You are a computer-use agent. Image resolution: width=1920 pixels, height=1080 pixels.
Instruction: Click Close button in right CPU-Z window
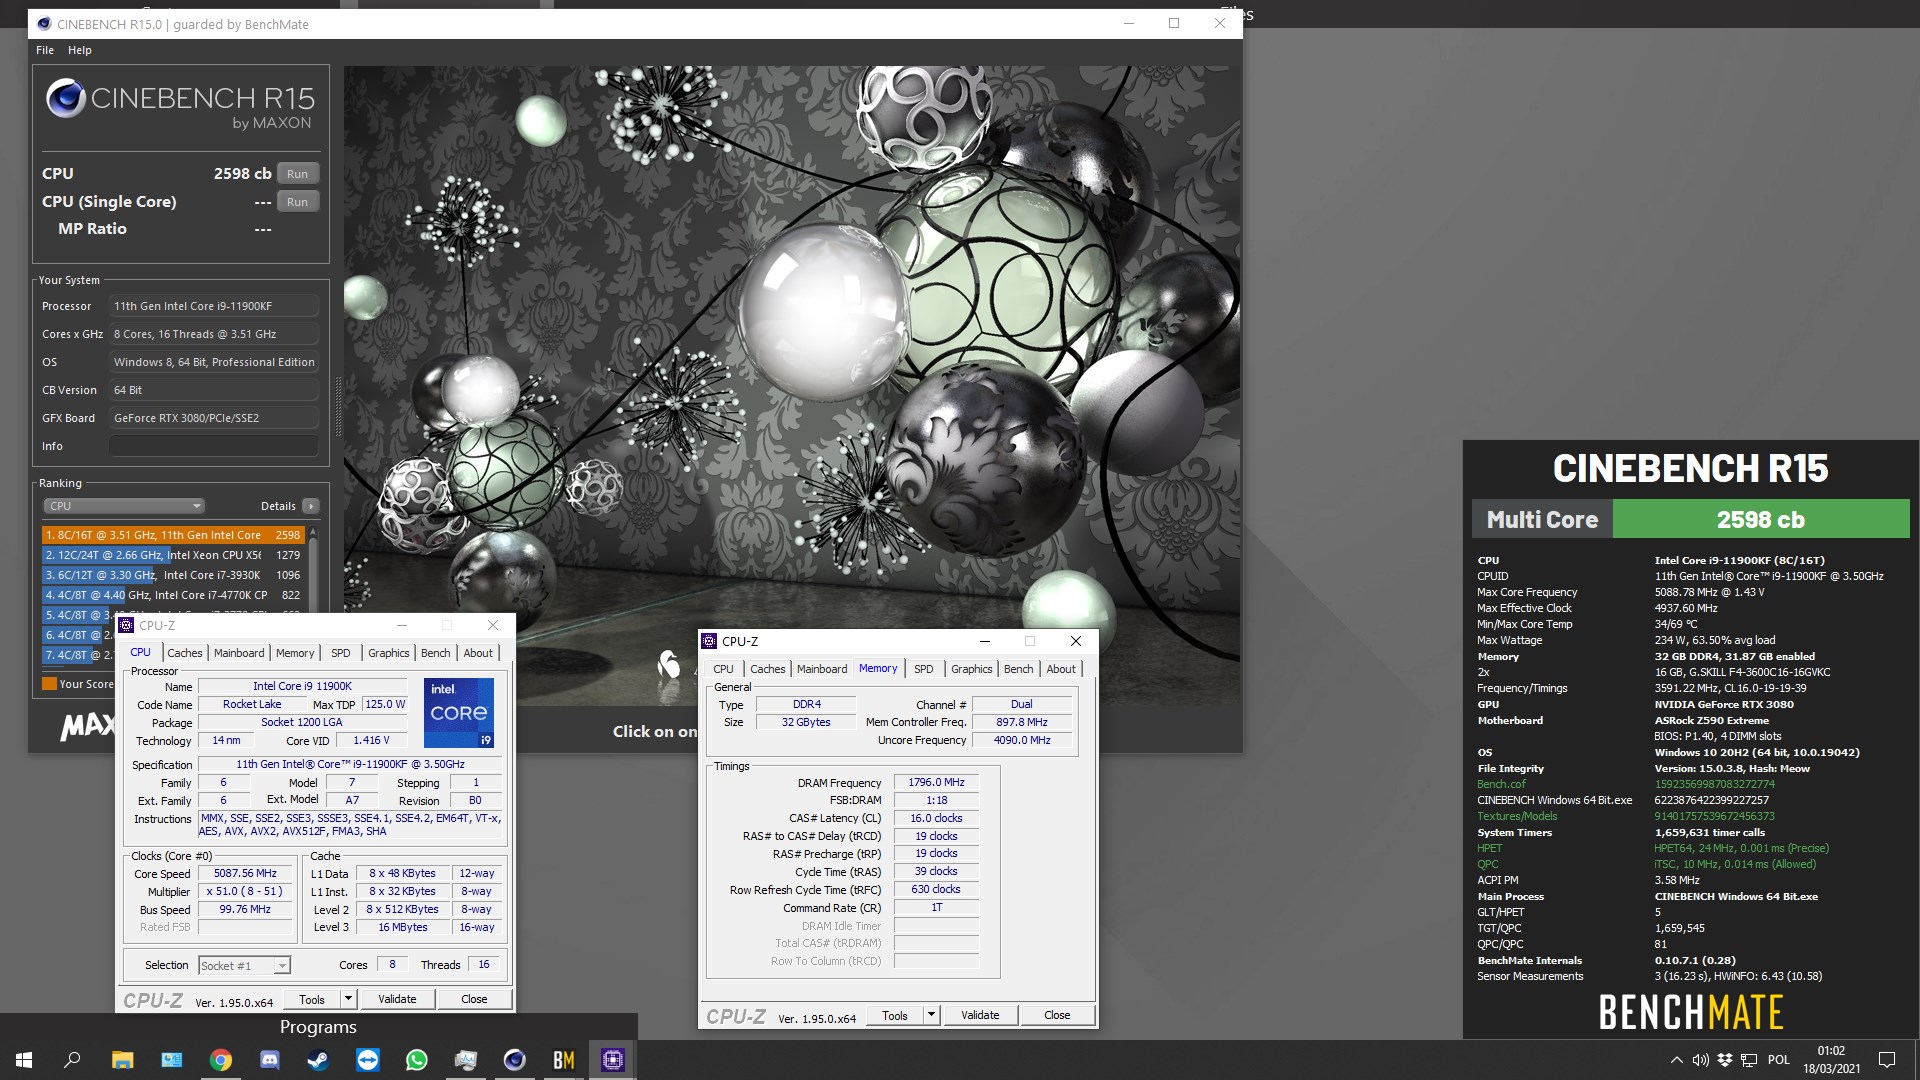coord(1057,1015)
